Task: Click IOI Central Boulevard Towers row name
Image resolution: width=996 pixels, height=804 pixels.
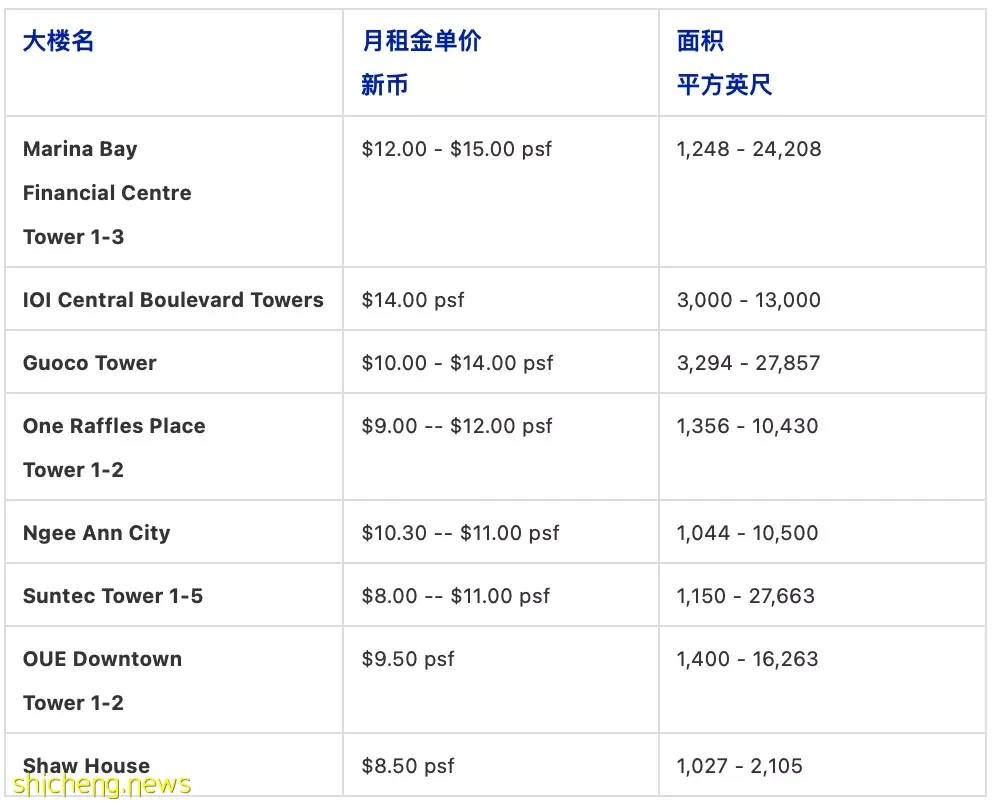Action: [173, 300]
